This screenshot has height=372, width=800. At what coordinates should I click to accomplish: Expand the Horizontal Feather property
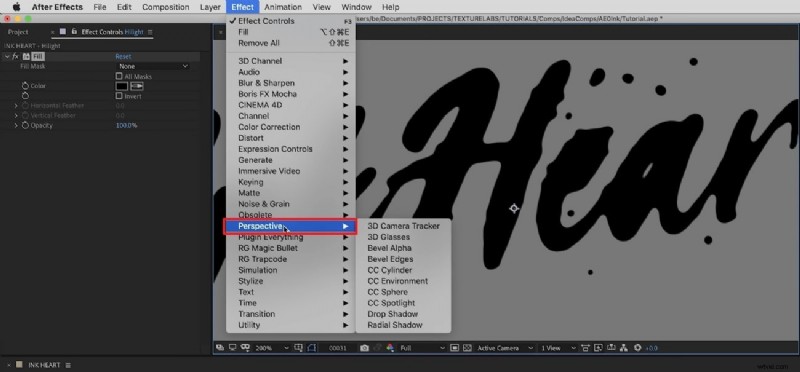[16, 106]
